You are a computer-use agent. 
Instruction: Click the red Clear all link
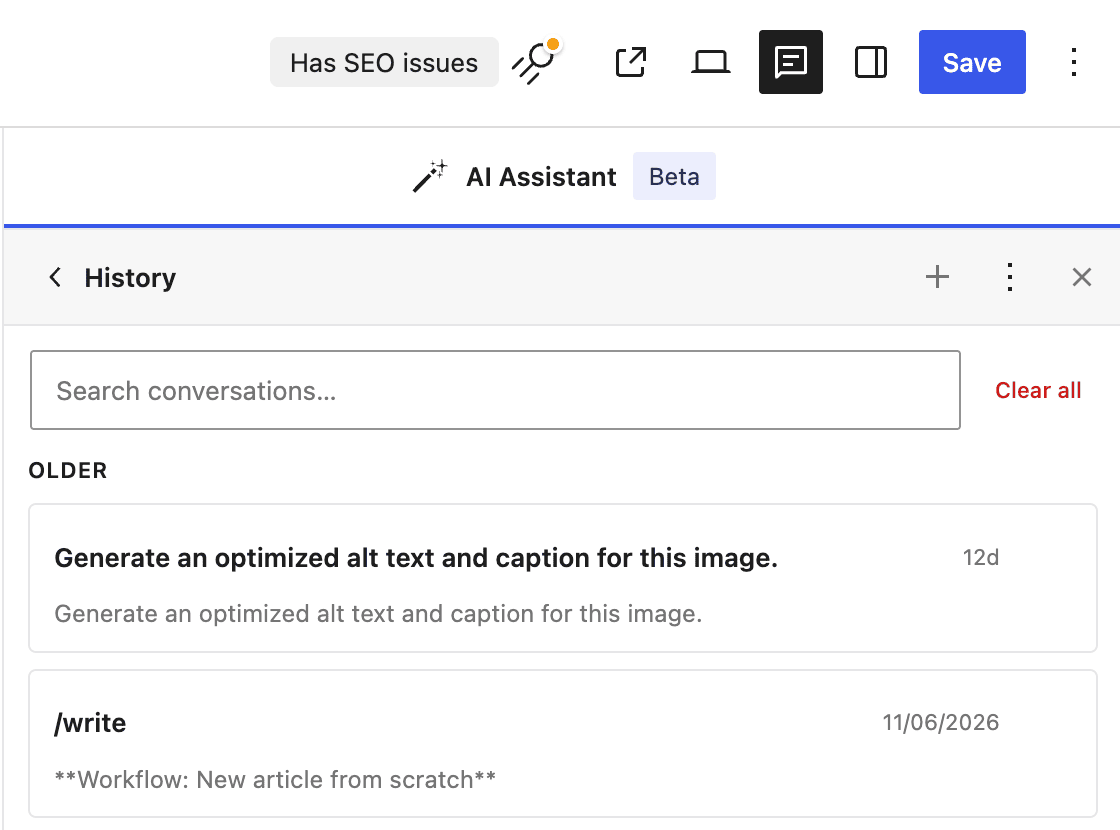(x=1038, y=391)
